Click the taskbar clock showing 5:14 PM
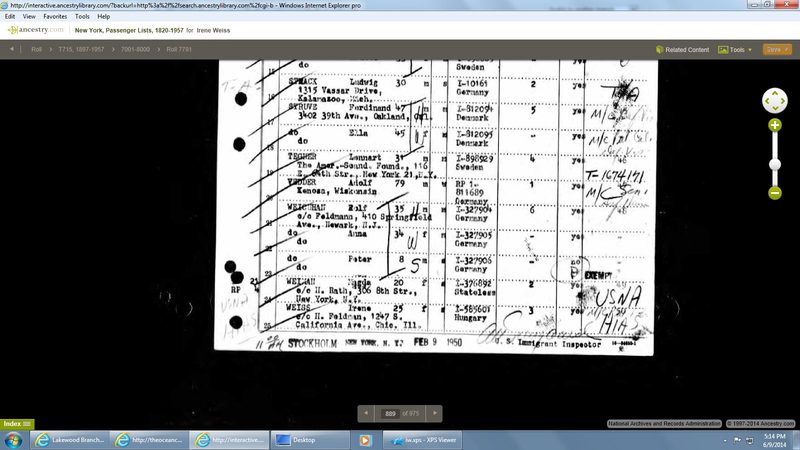 click(x=775, y=440)
